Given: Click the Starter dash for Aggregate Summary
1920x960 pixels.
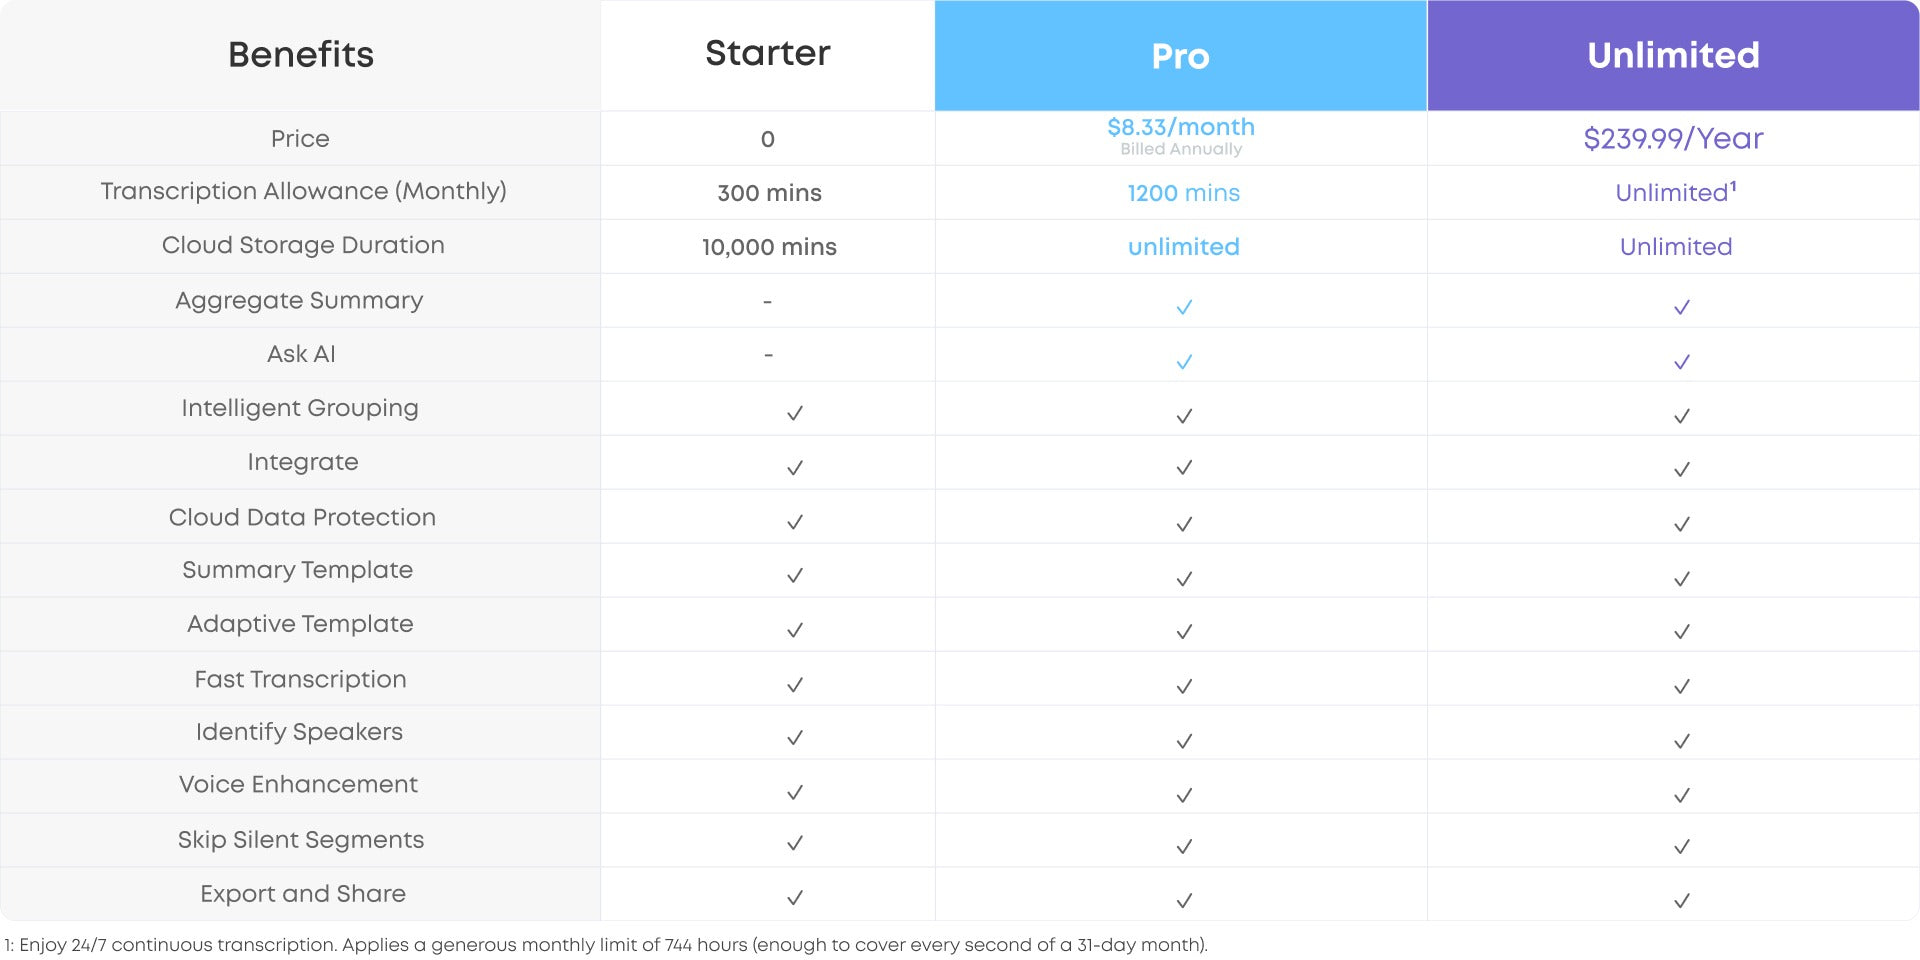Looking at the screenshot, I should coord(767,301).
